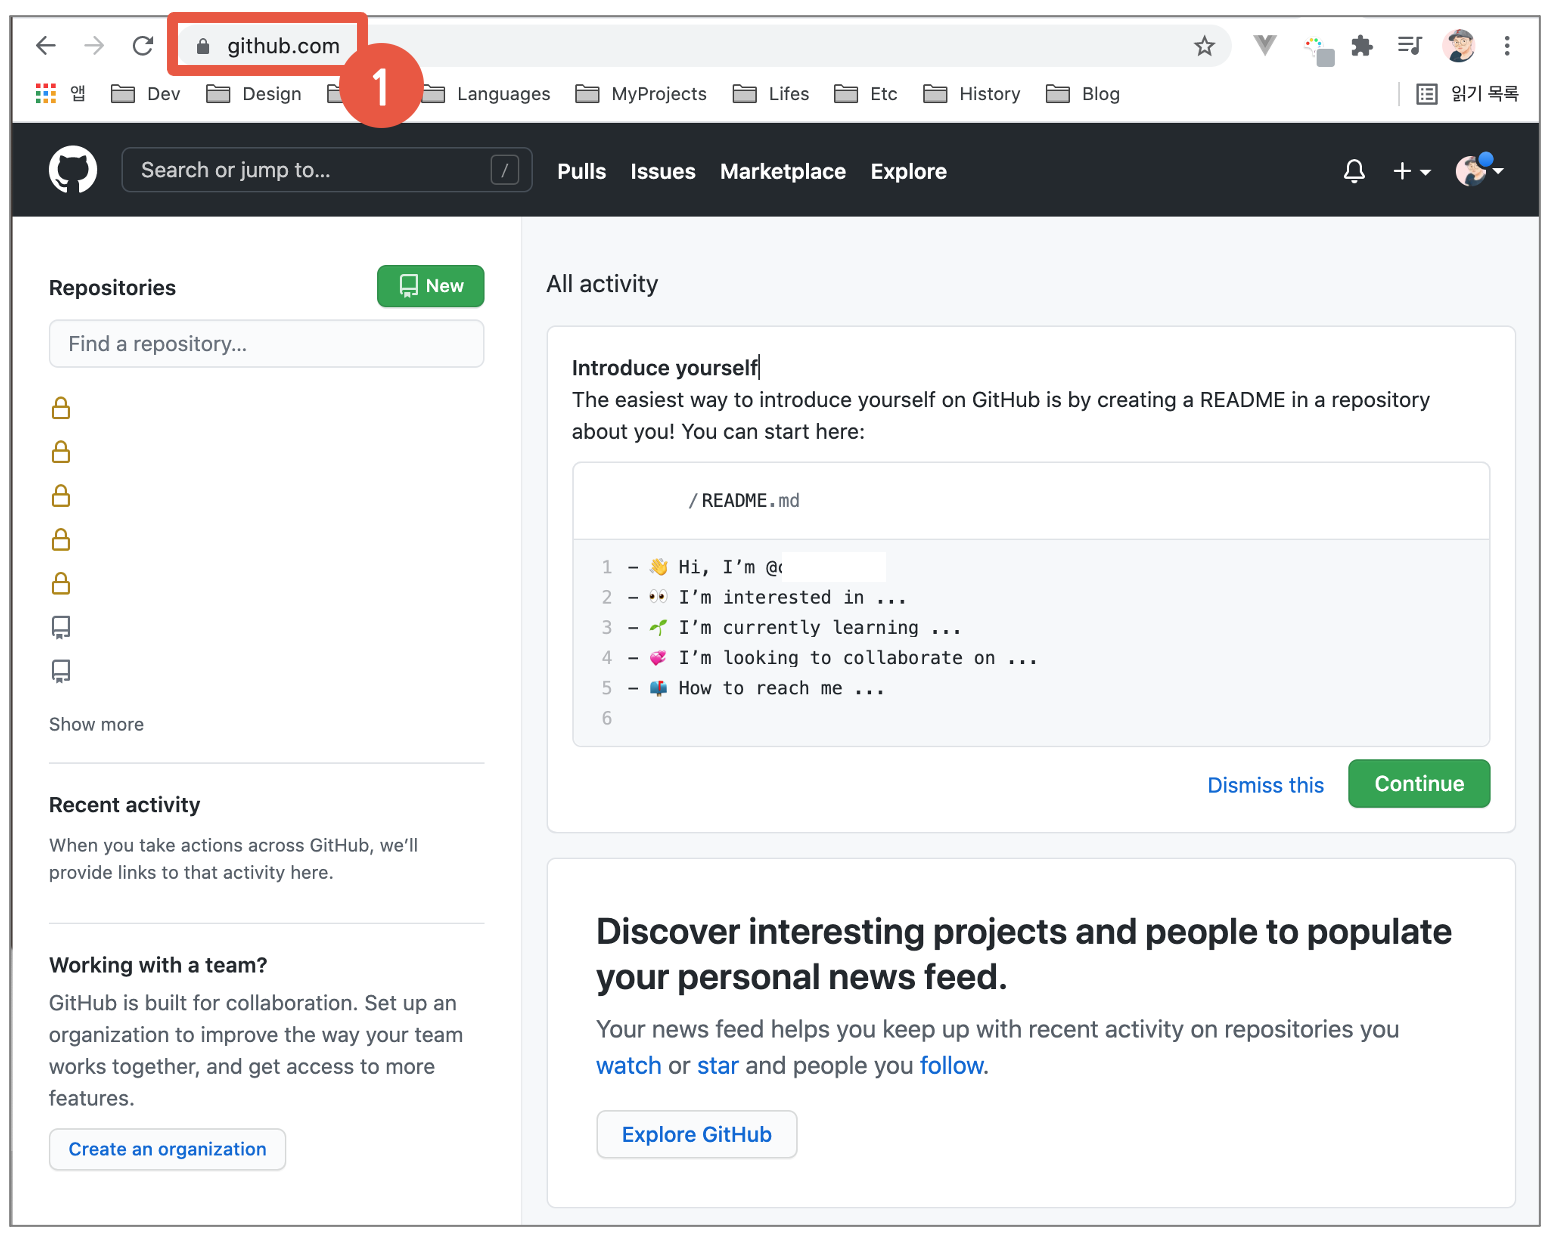Open the reading list (읽기 목록)

(x=1468, y=94)
